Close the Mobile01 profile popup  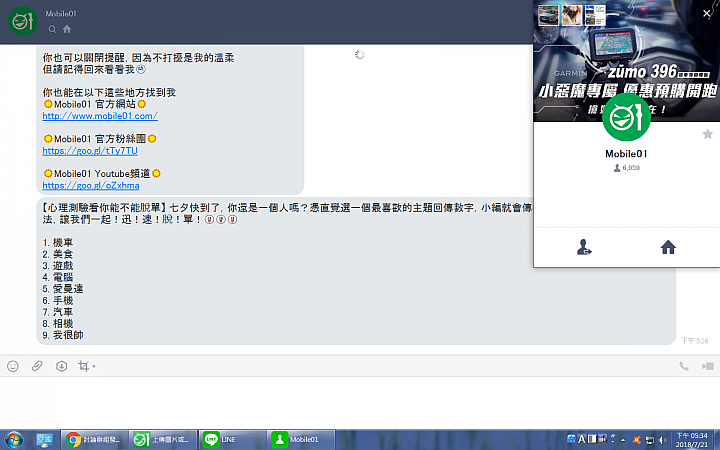pos(707,14)
